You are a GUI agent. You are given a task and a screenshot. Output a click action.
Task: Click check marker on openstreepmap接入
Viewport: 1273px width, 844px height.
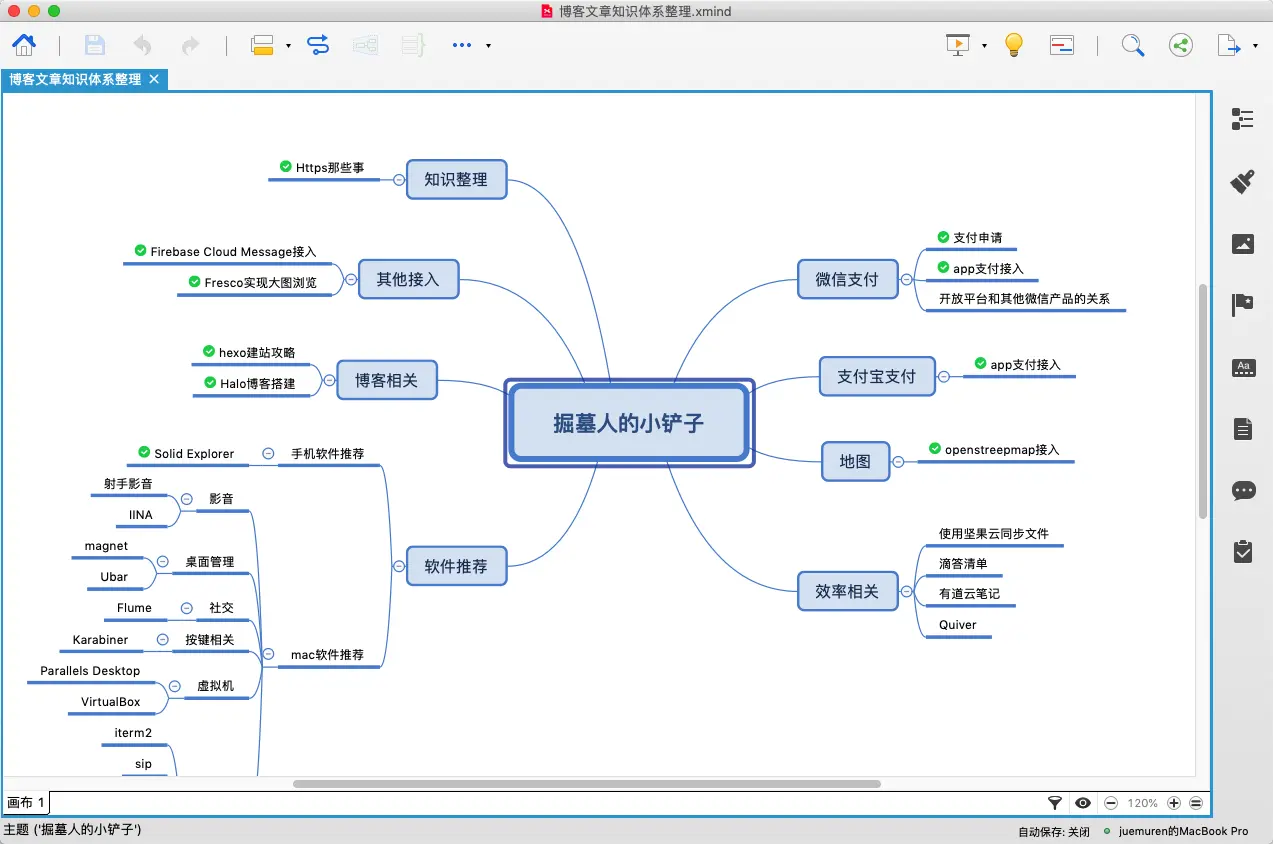[x=935, y=449]
